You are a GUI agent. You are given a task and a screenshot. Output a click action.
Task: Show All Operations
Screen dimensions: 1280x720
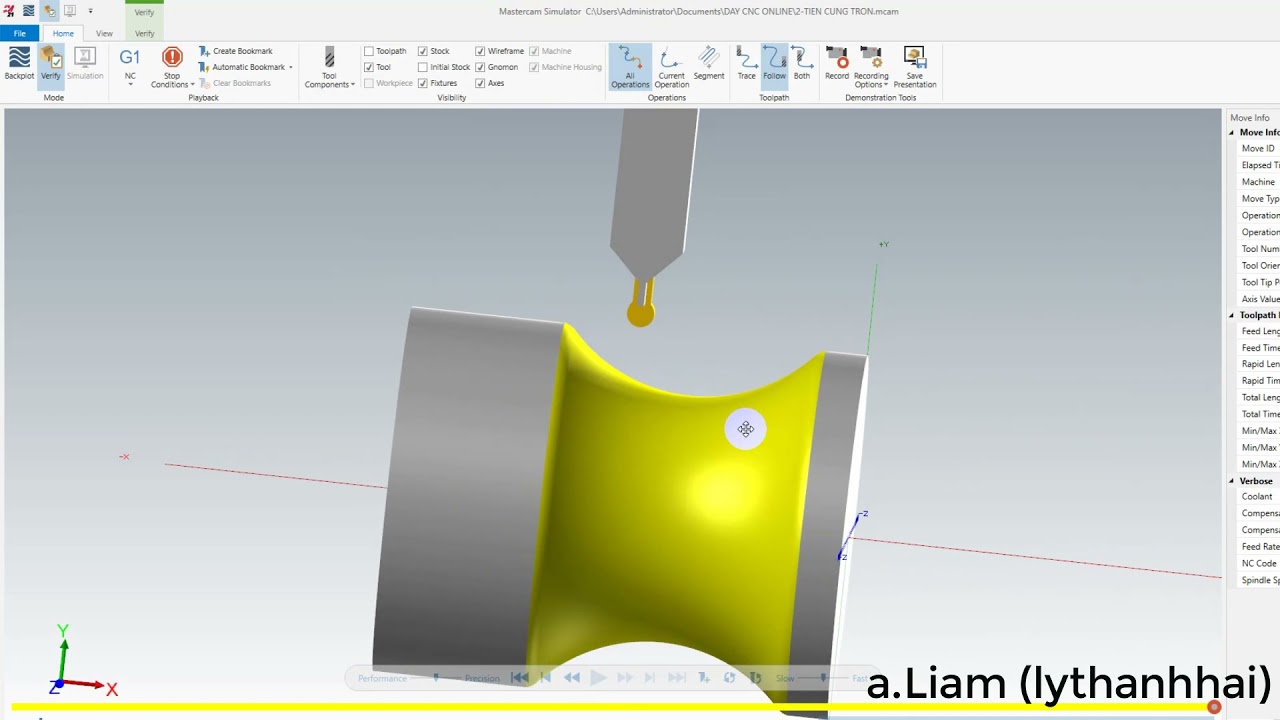click(630, 67)
